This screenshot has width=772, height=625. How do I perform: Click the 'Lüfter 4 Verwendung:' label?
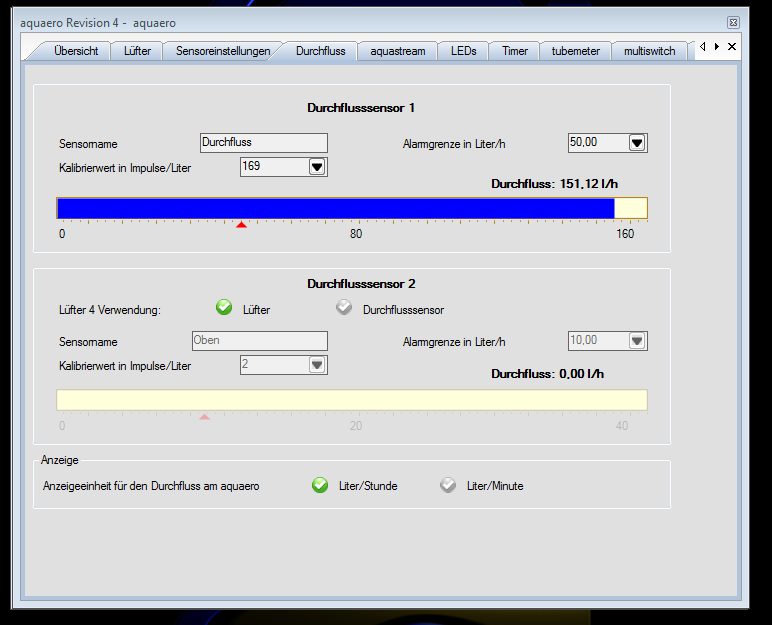110,310
